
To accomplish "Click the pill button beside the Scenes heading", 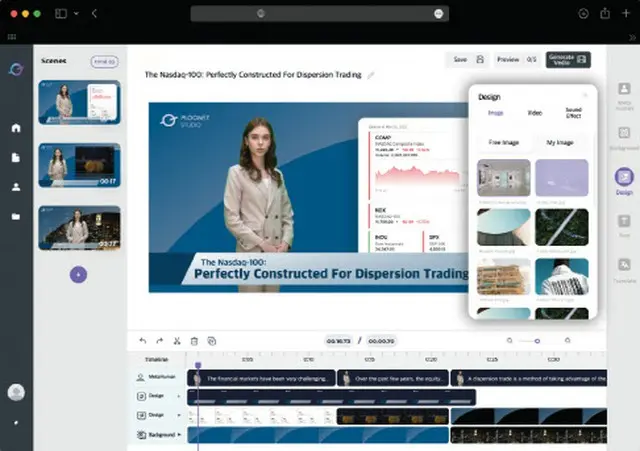I will point(104,62).
